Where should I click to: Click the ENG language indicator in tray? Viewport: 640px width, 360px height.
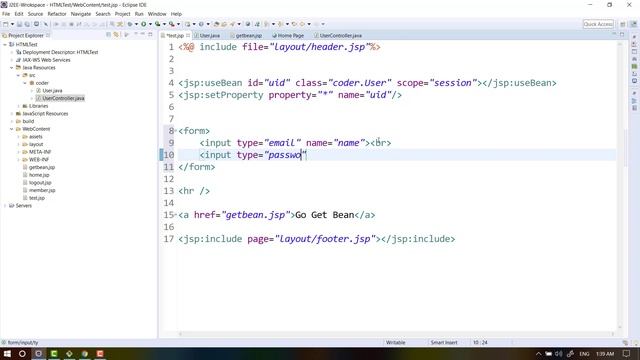(x=584, y=353)
